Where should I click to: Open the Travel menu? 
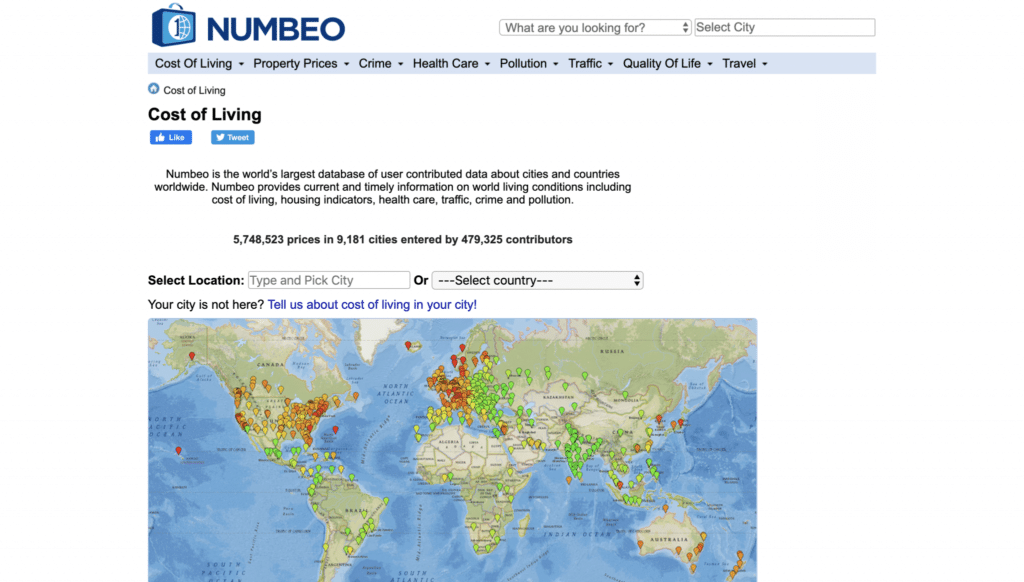pyautogui.click(x=745, y=63)
